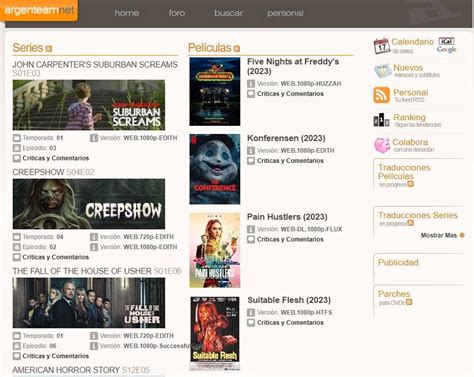Click comments icon under House of Usher
This screenshot has height=377, width=474.
[17, 356]
